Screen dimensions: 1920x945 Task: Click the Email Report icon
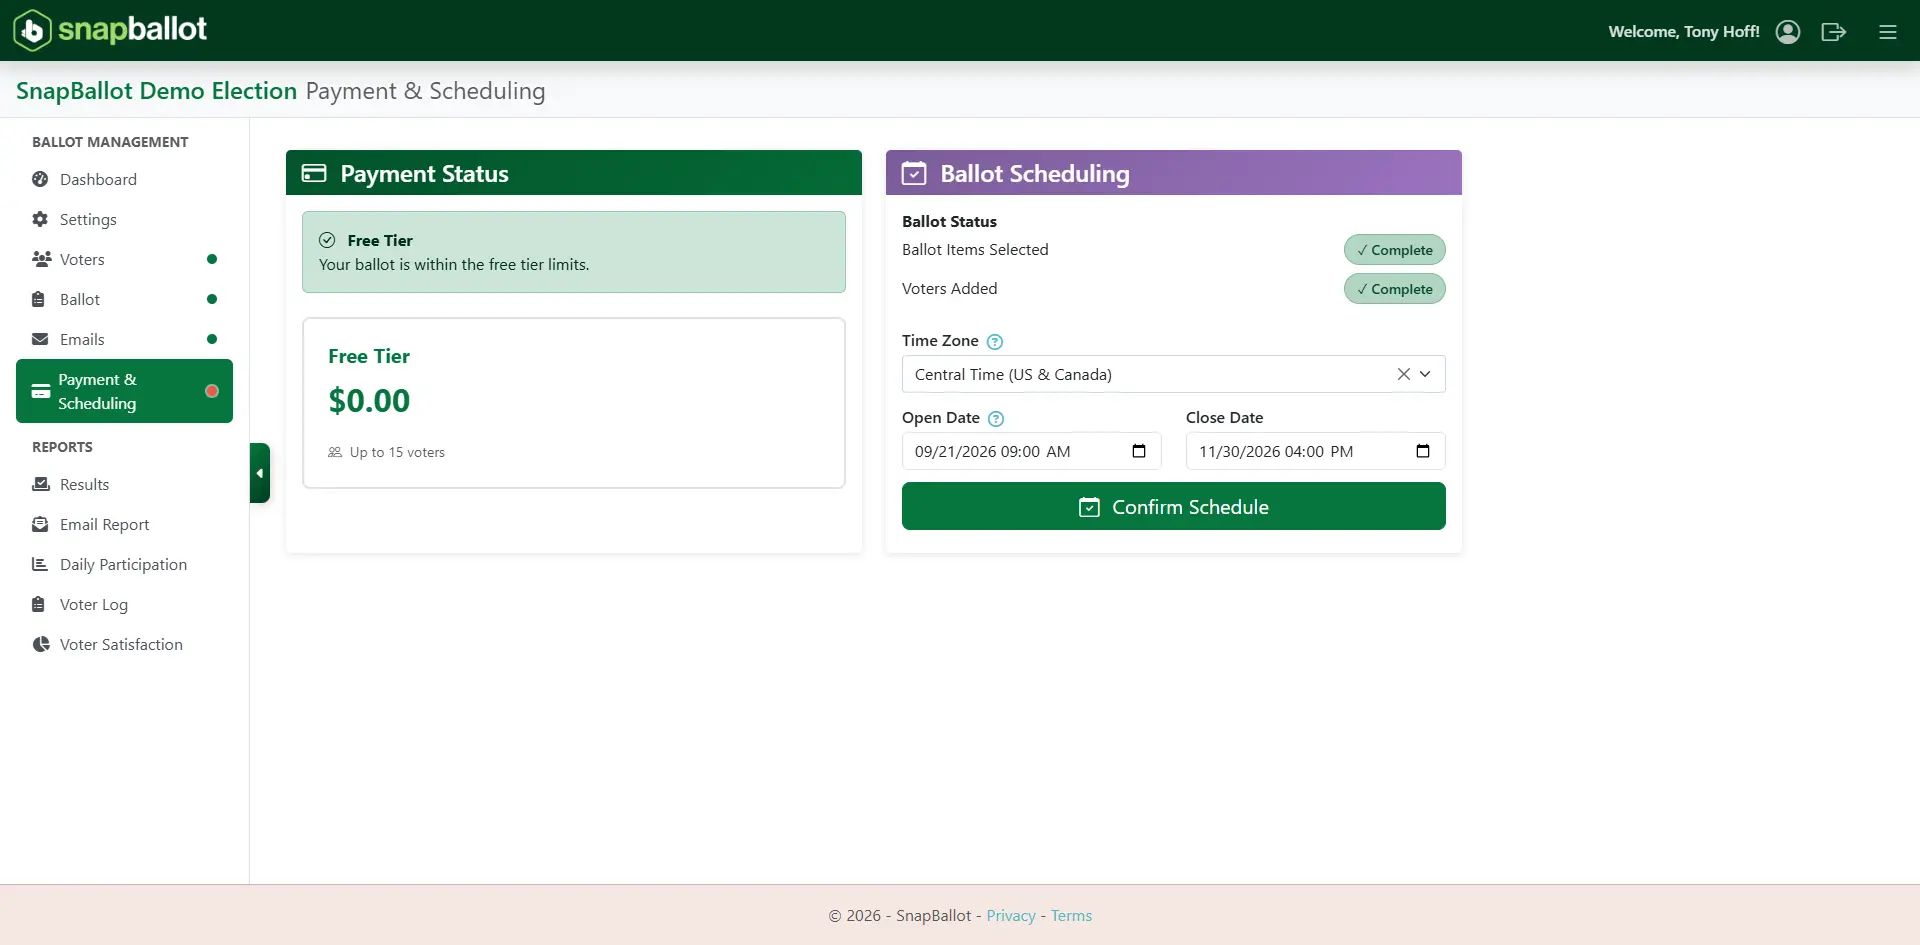click(x=40, y=524)
